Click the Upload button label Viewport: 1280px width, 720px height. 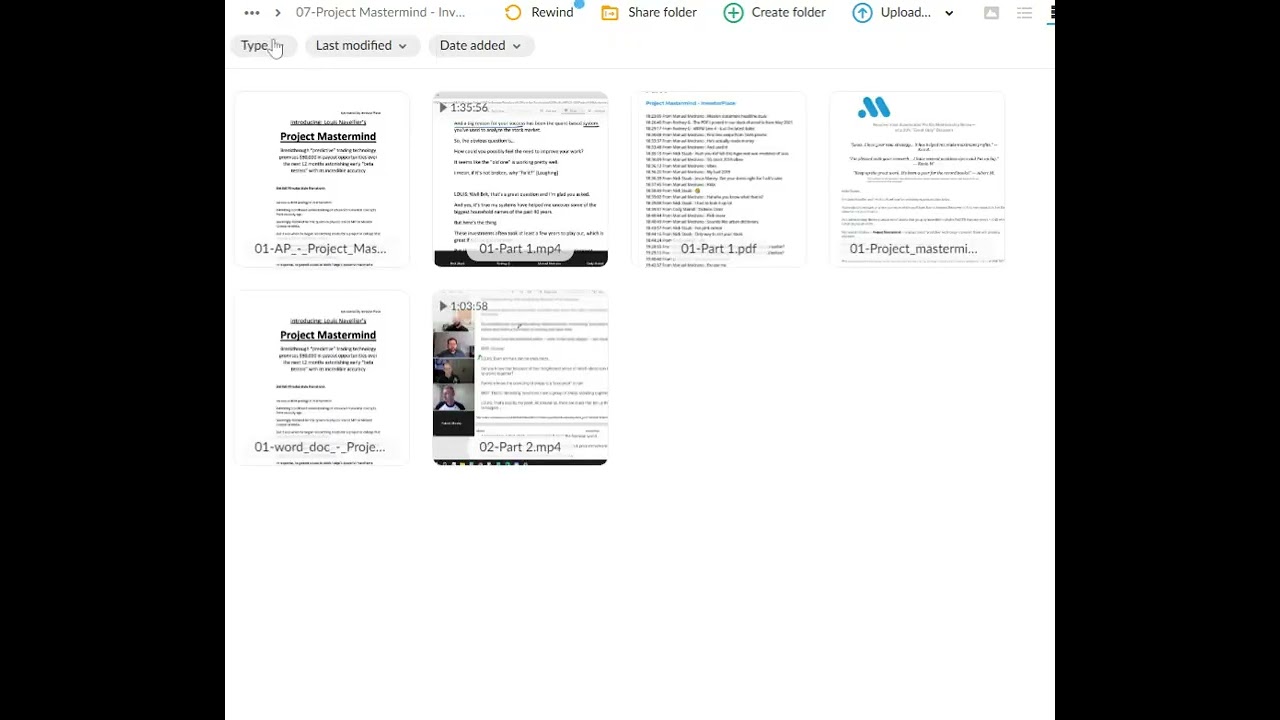tap(906, 13)
